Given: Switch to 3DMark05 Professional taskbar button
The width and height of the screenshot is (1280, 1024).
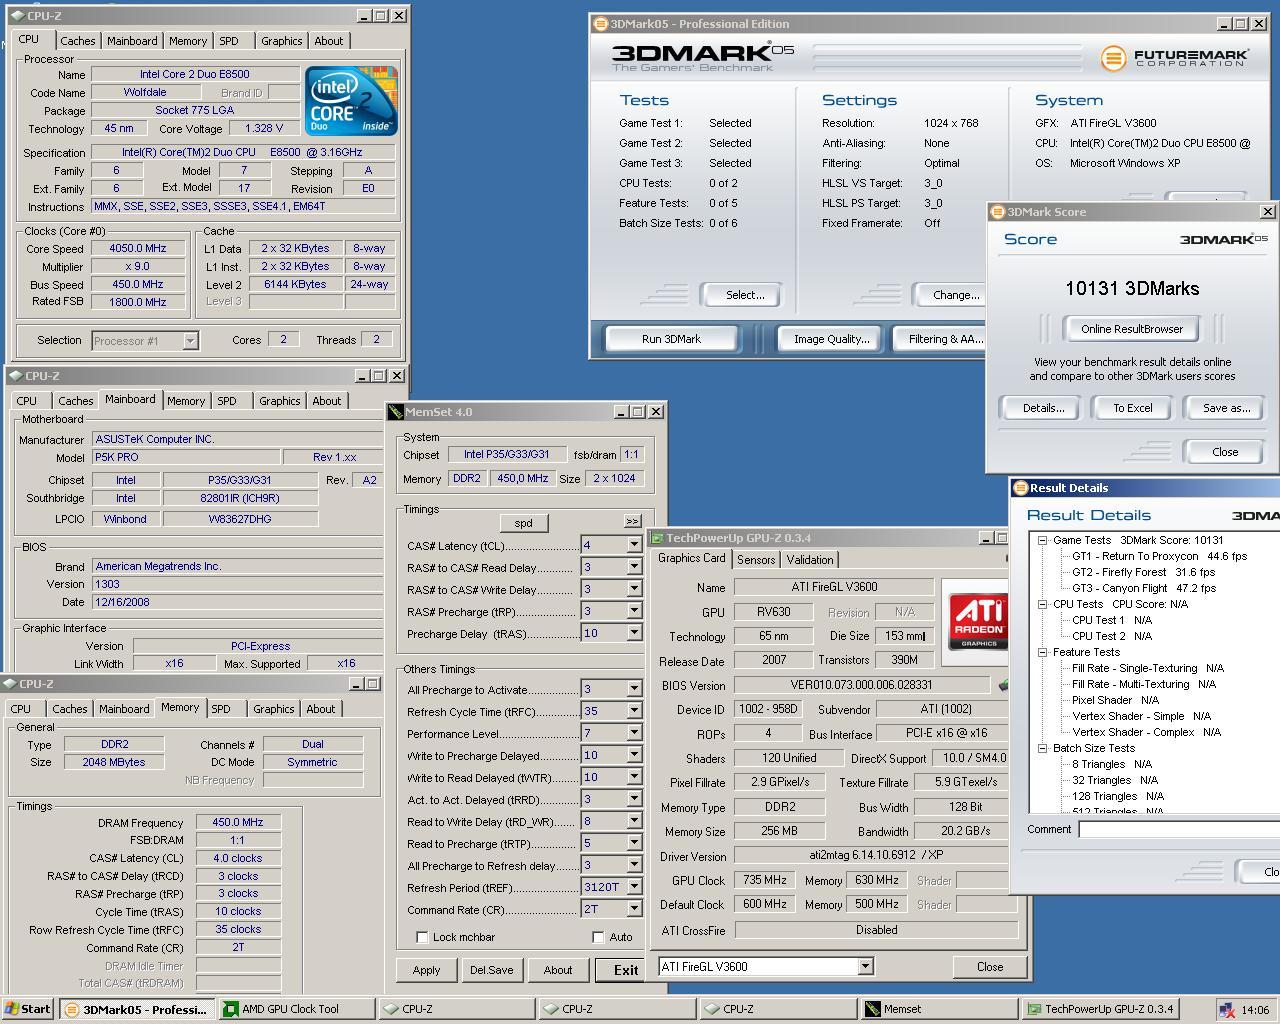Looking at the screenshot, I should (137, 1009).
